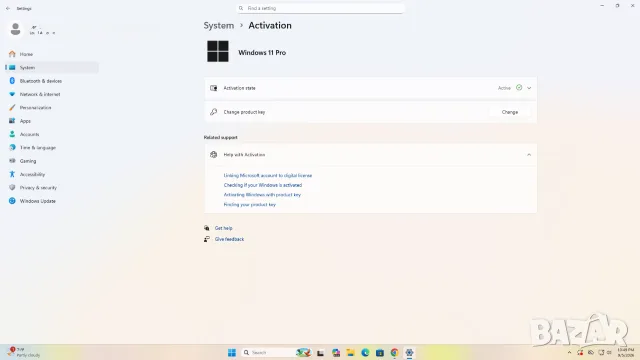
Task: Click the Windows Update sync icon
Action: click(x=12, y=201)
